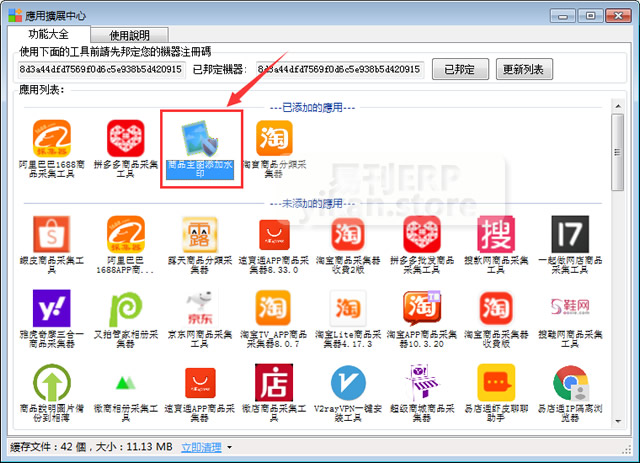Open the 京东 JD collection tool icon
The width and height of the screenshot is (640, 463).
point(200,310)
